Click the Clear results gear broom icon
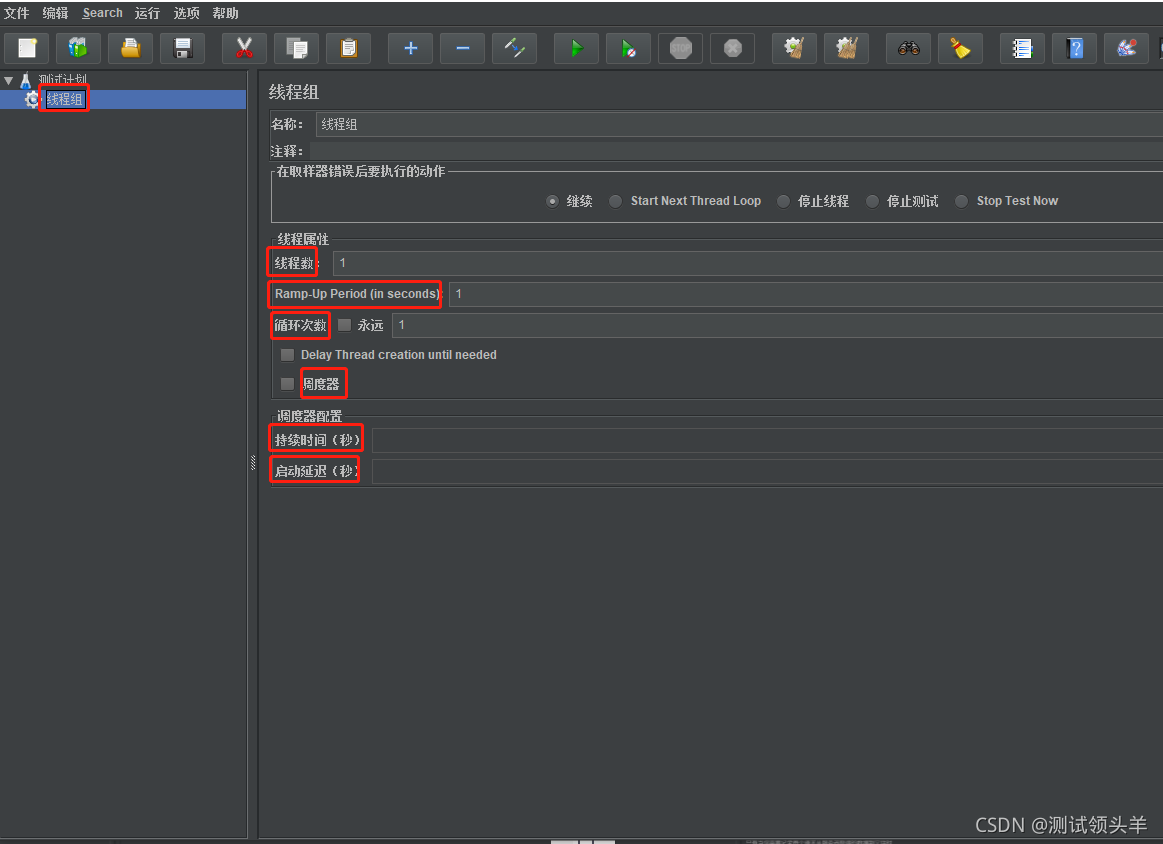The image size is (1163, 844). (794, 48)
